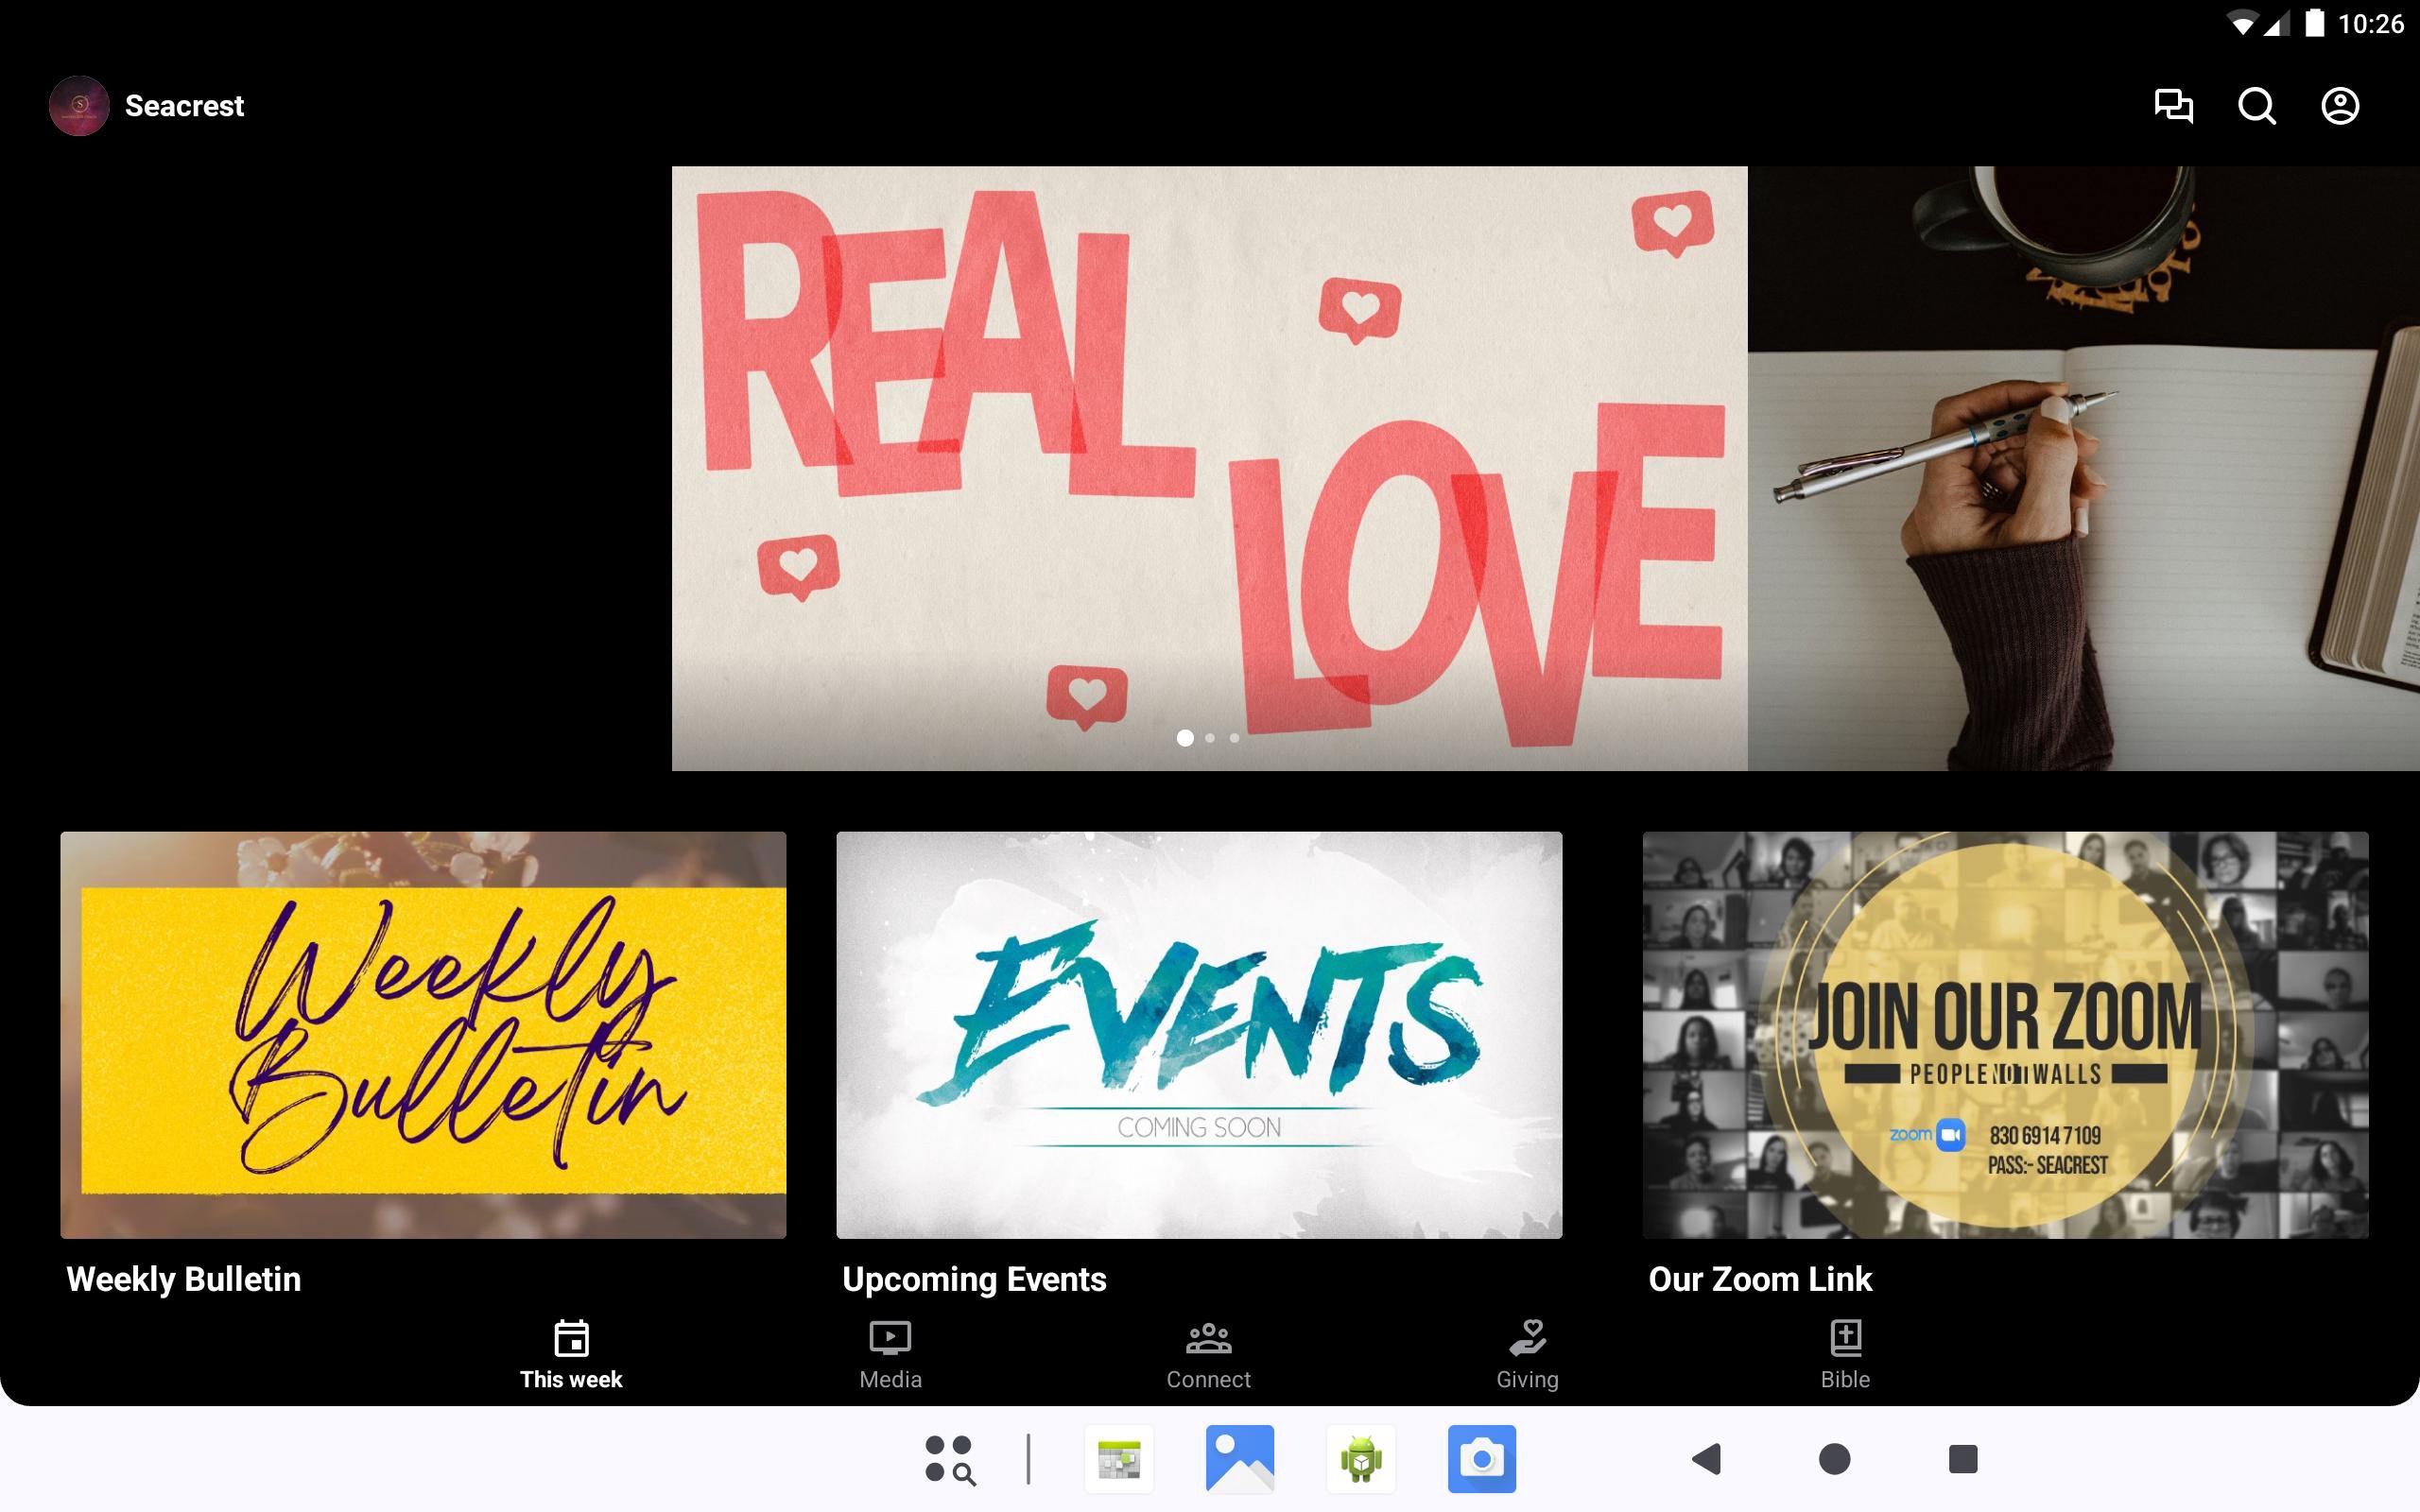Open the chat messages icon
Image resolution: width=2420 pixels, height=1512 pixels.
tap(2173, 106)
